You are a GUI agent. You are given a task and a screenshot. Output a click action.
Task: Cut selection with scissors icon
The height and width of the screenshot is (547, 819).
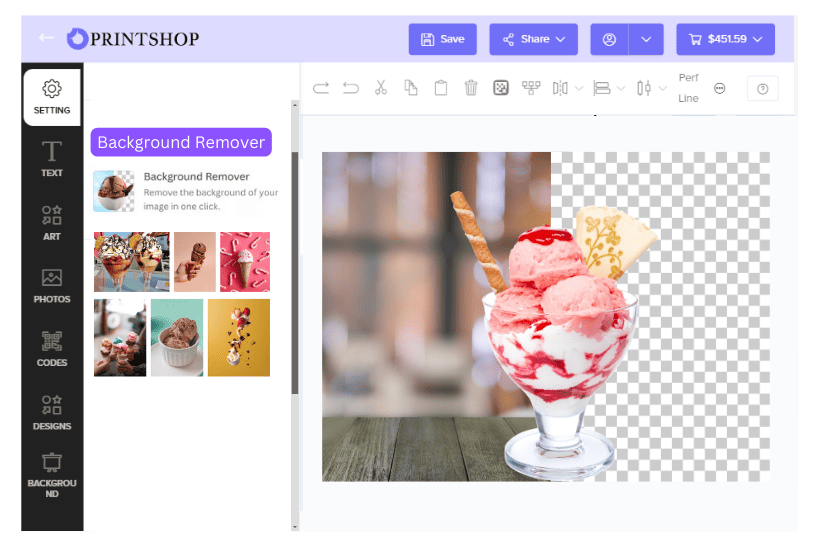coord(381,88)
